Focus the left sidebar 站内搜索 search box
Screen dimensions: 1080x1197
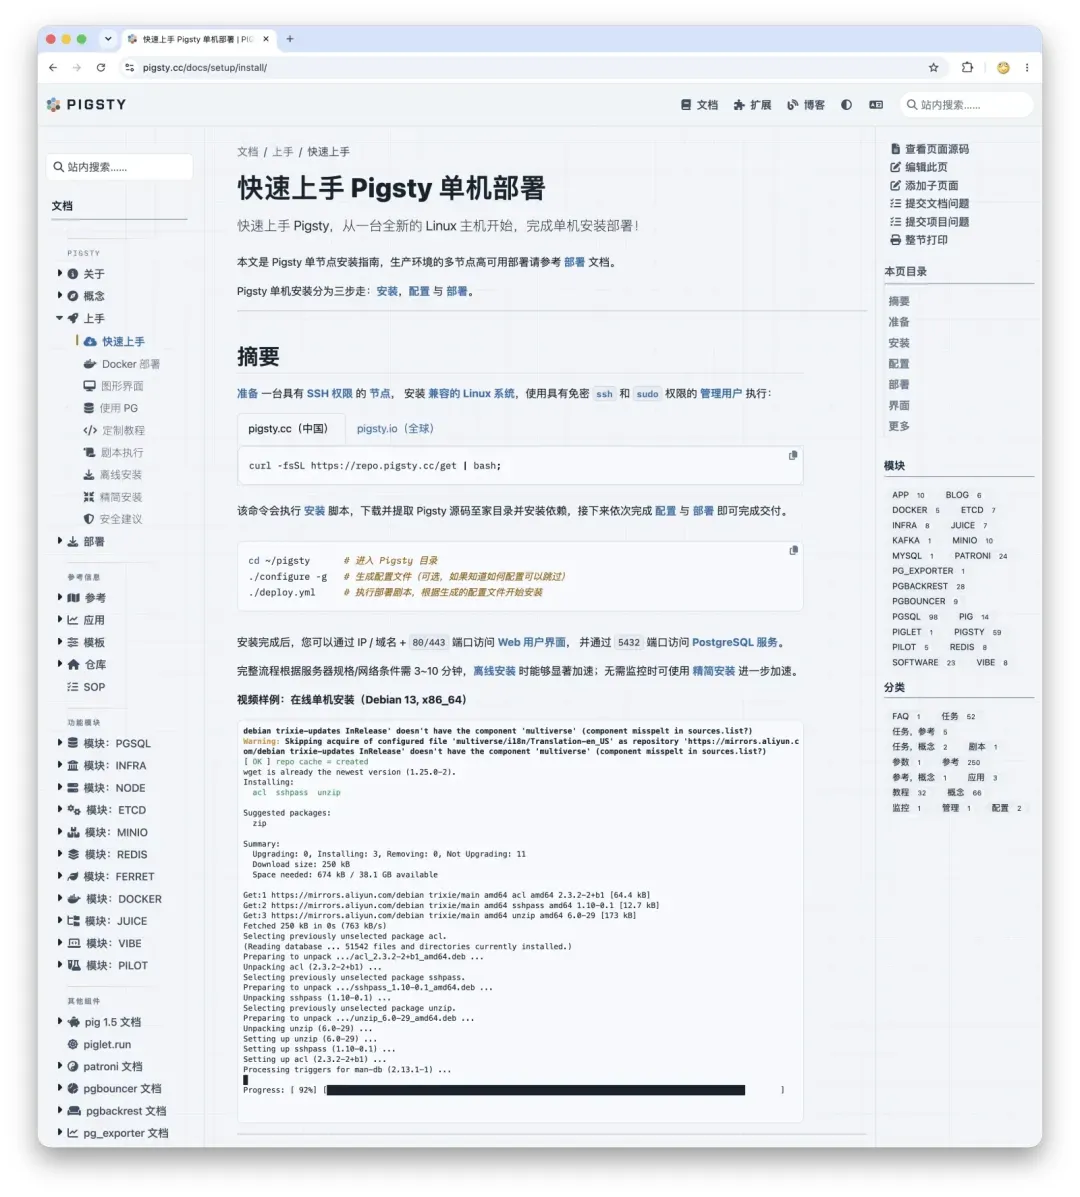coord(119,166)
